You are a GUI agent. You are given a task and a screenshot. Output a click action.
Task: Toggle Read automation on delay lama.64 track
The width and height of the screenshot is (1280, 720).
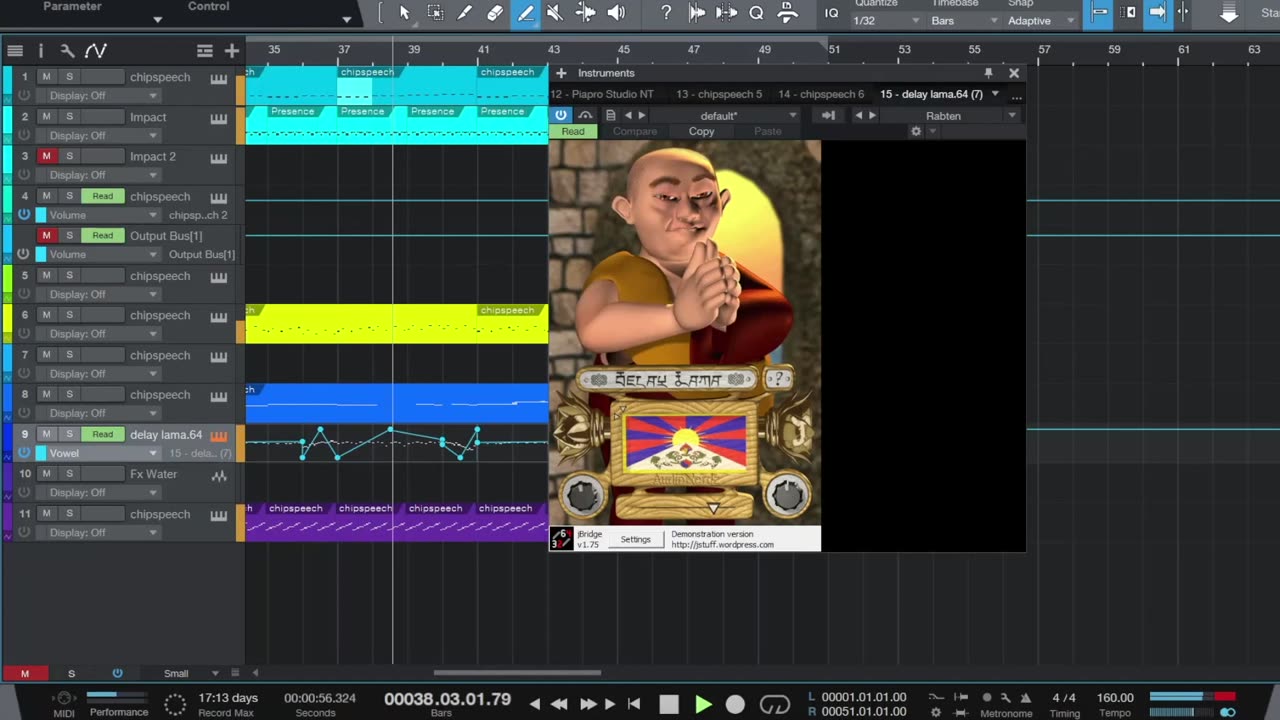pos(103,434)
